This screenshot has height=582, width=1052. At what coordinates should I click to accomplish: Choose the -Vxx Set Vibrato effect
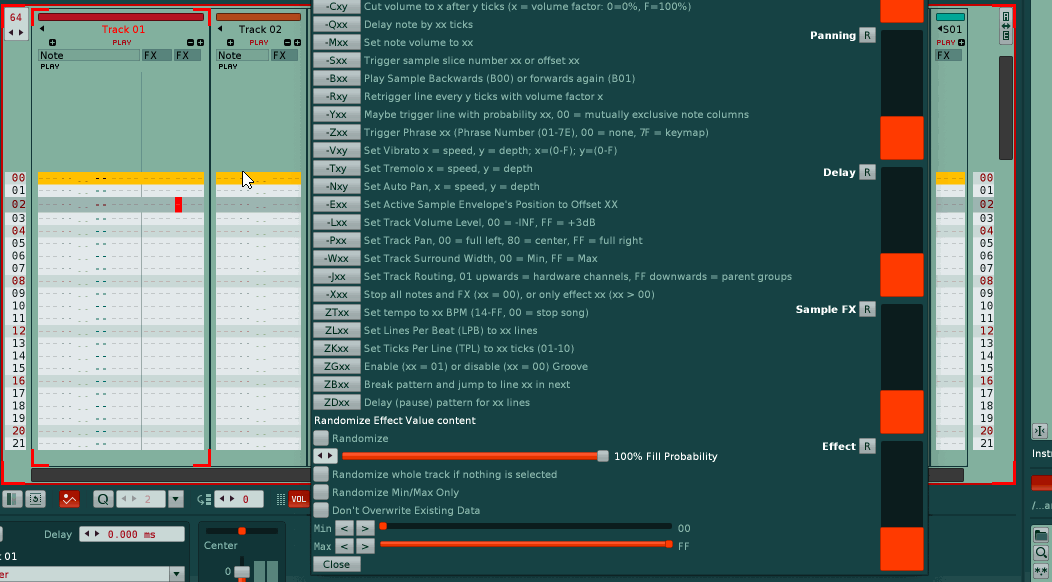pos(336,150)
